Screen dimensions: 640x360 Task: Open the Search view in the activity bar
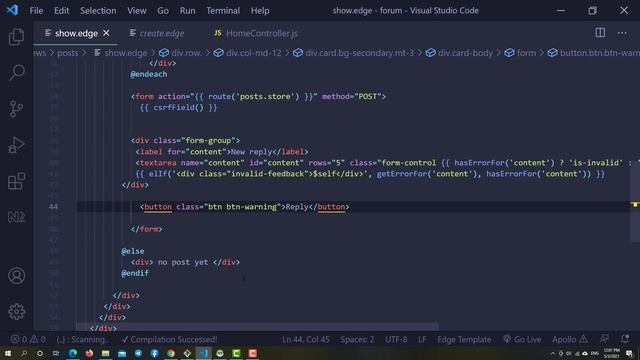coord(16,73)
